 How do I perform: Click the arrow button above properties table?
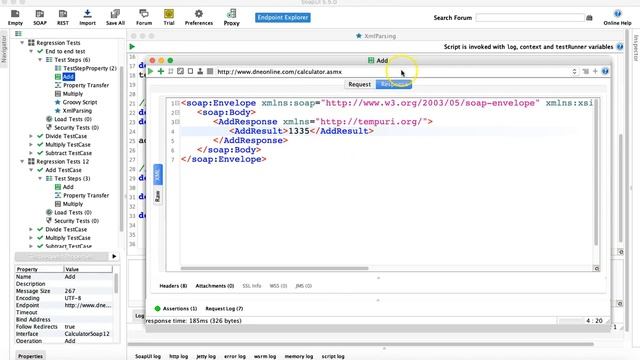click(x=114, y=256)
